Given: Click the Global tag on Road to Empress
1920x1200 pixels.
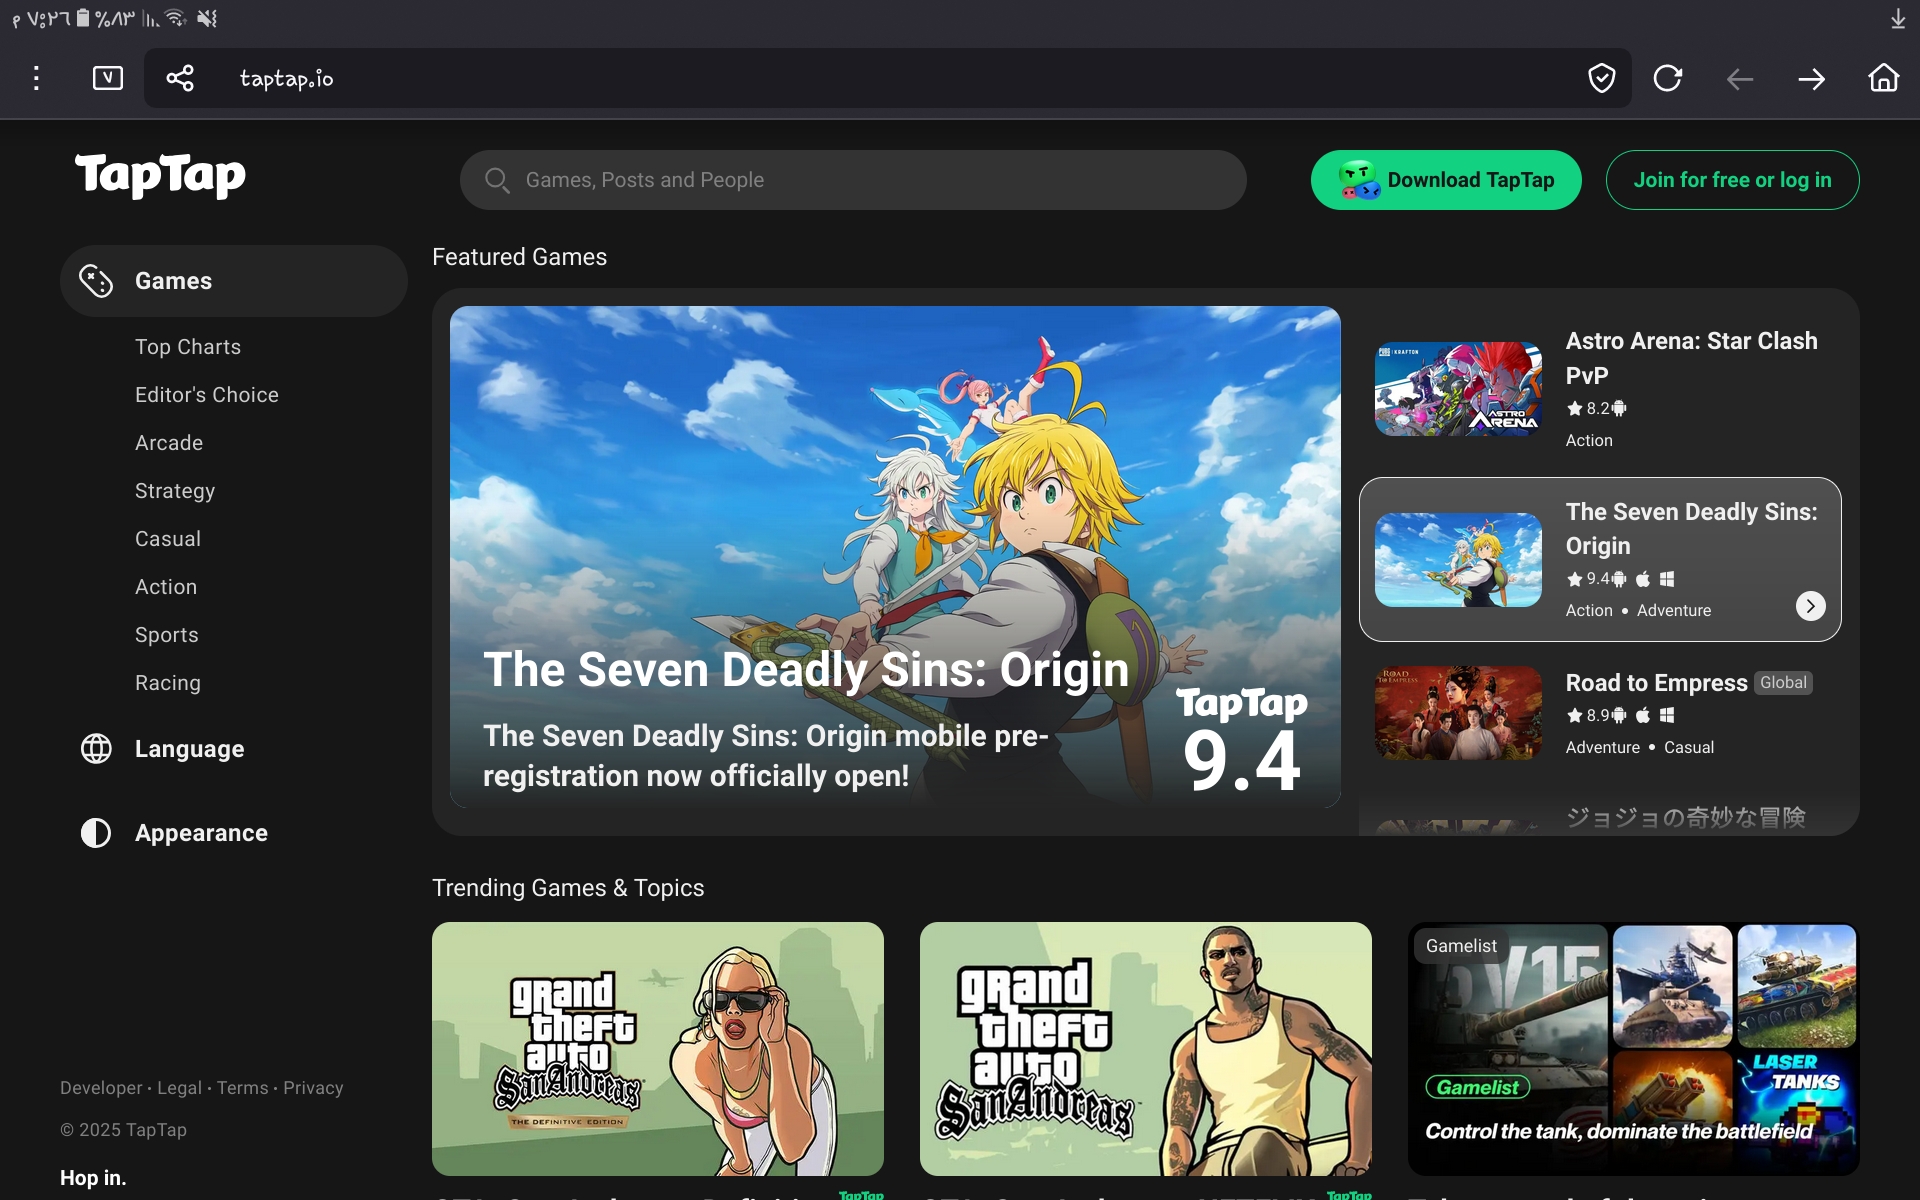Looking at the screenshot, I should coord(1783,683).
